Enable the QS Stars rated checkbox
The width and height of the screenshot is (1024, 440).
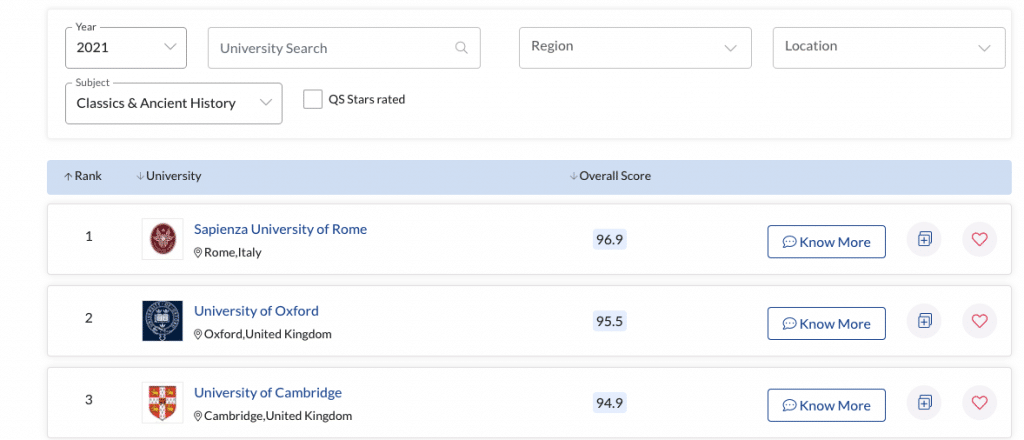click(x=313, y=99)
